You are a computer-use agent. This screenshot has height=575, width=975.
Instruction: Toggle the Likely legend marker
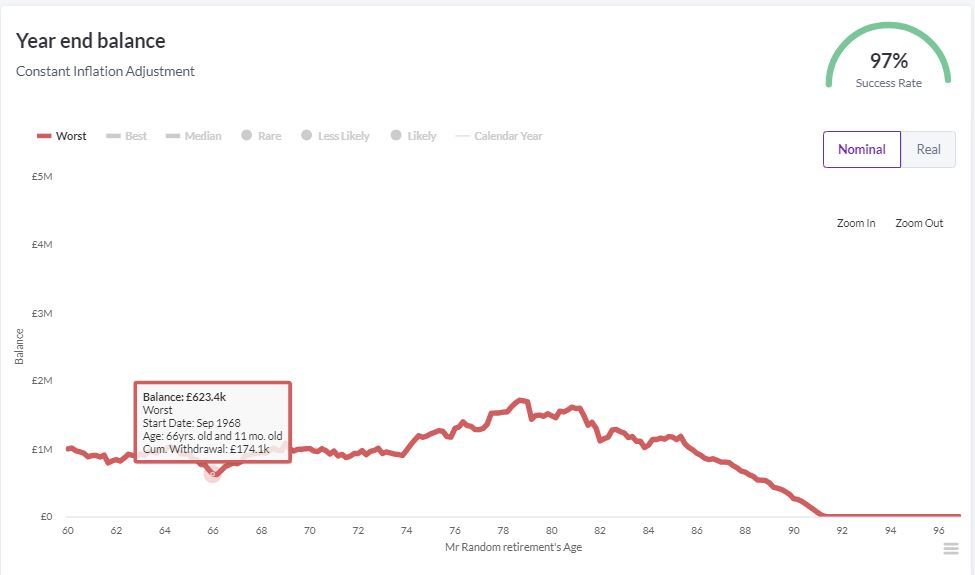click(x=397, y=135)
